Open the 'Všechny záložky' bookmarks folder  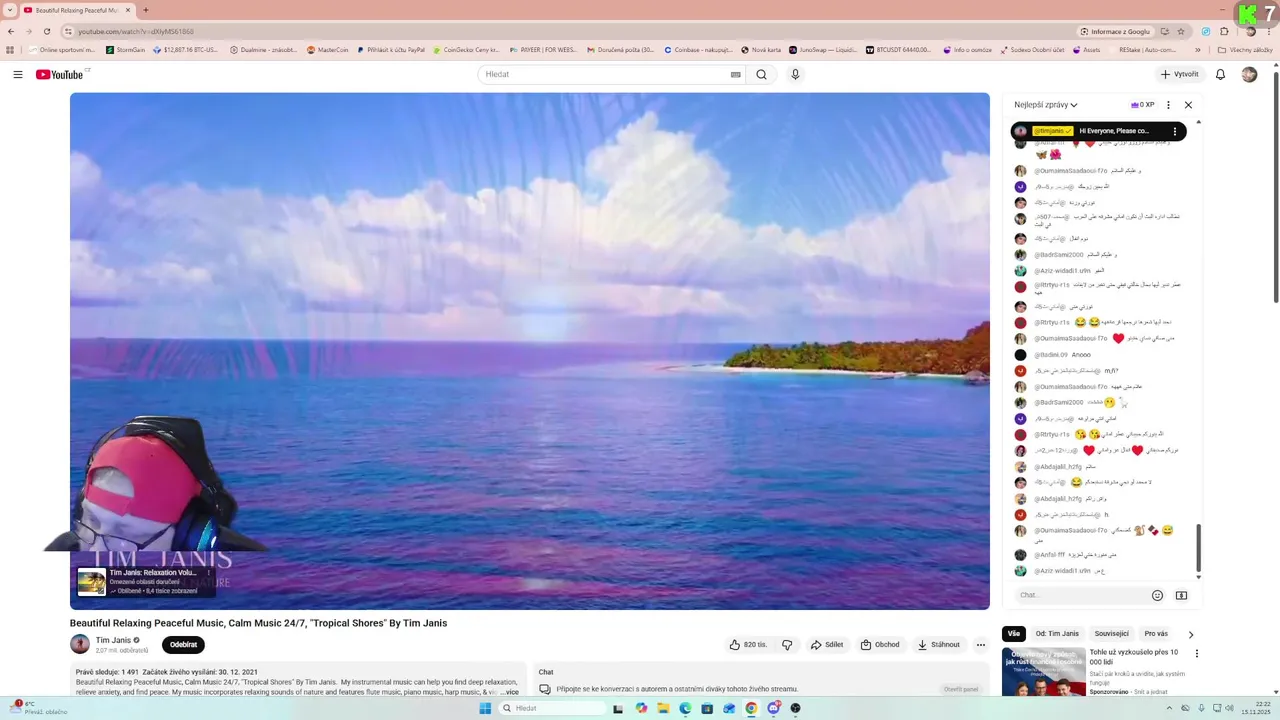tap(1245, 49)
